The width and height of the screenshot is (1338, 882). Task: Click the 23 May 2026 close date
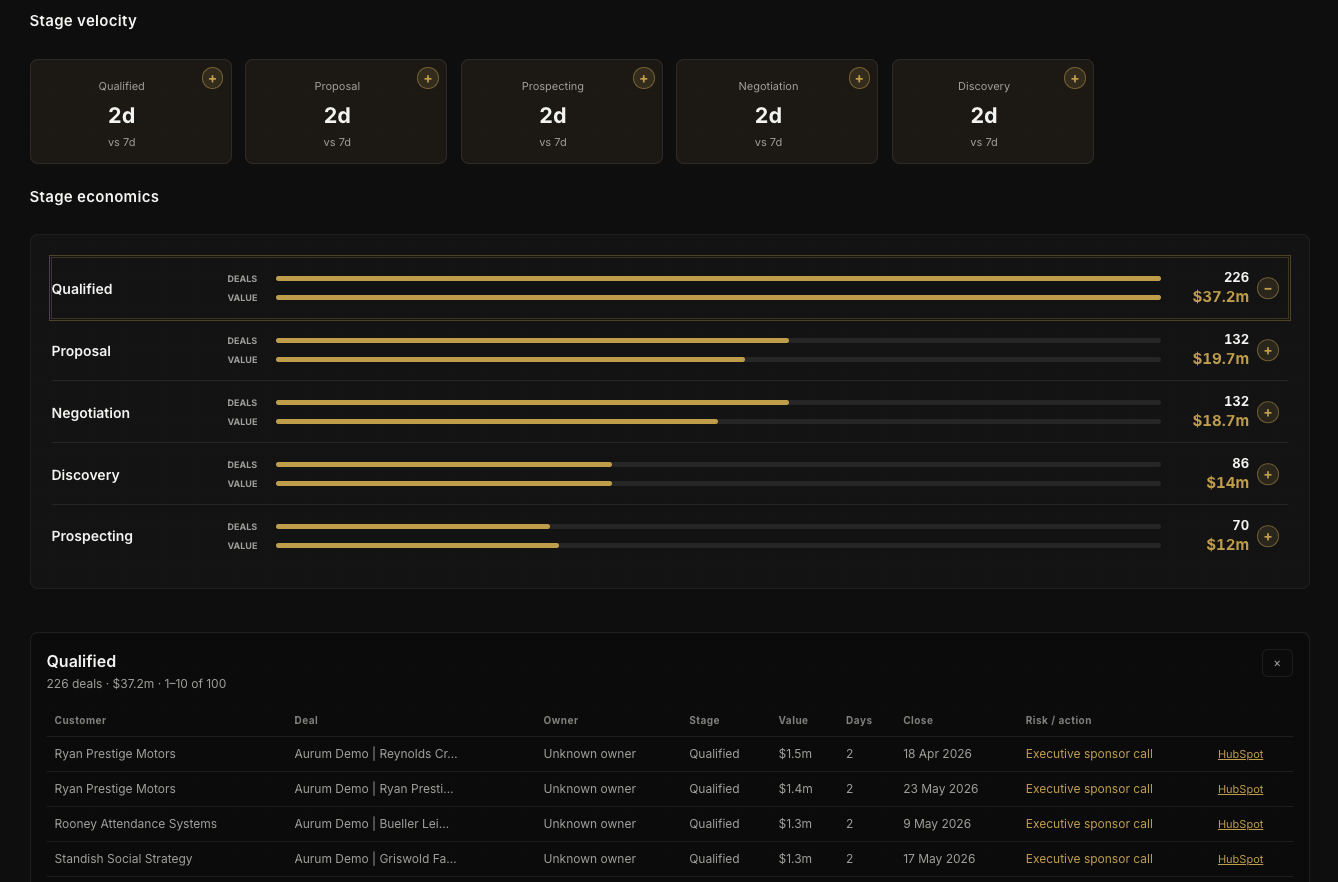[x=940, y=789]
